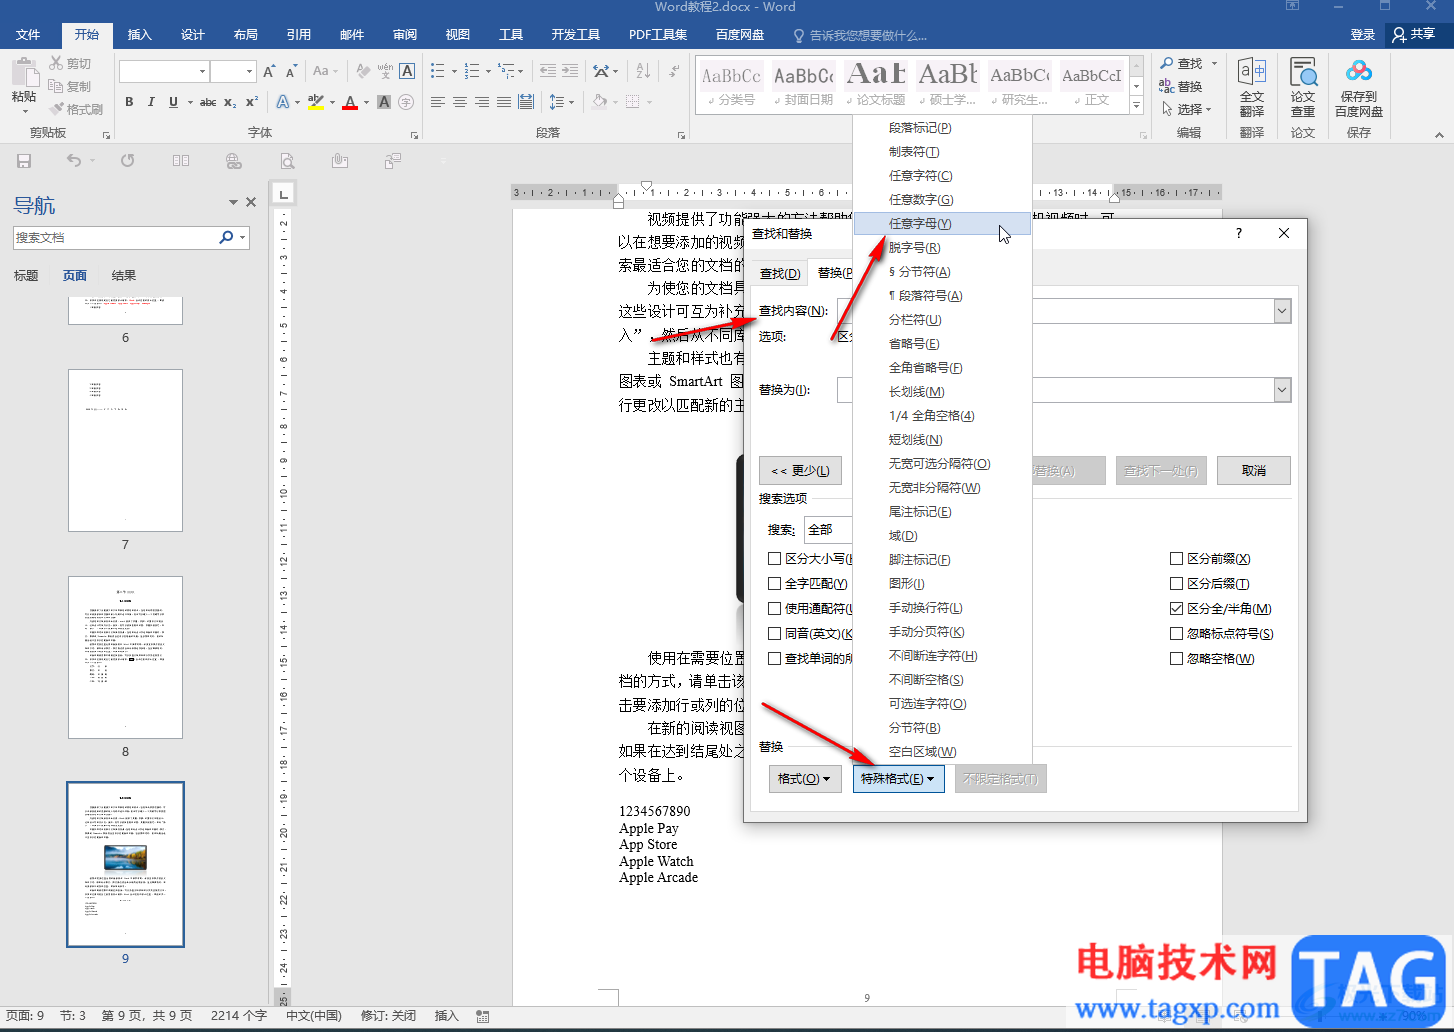Click the 共享 share button
1454x1032 pixels.
(x=1413, y=35)
